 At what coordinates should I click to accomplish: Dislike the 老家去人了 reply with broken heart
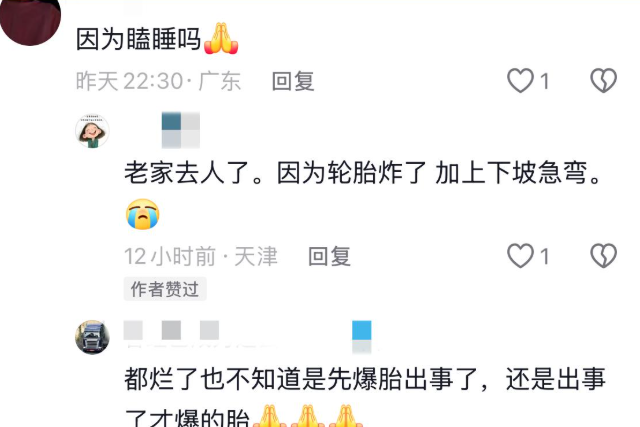point(603,256)
